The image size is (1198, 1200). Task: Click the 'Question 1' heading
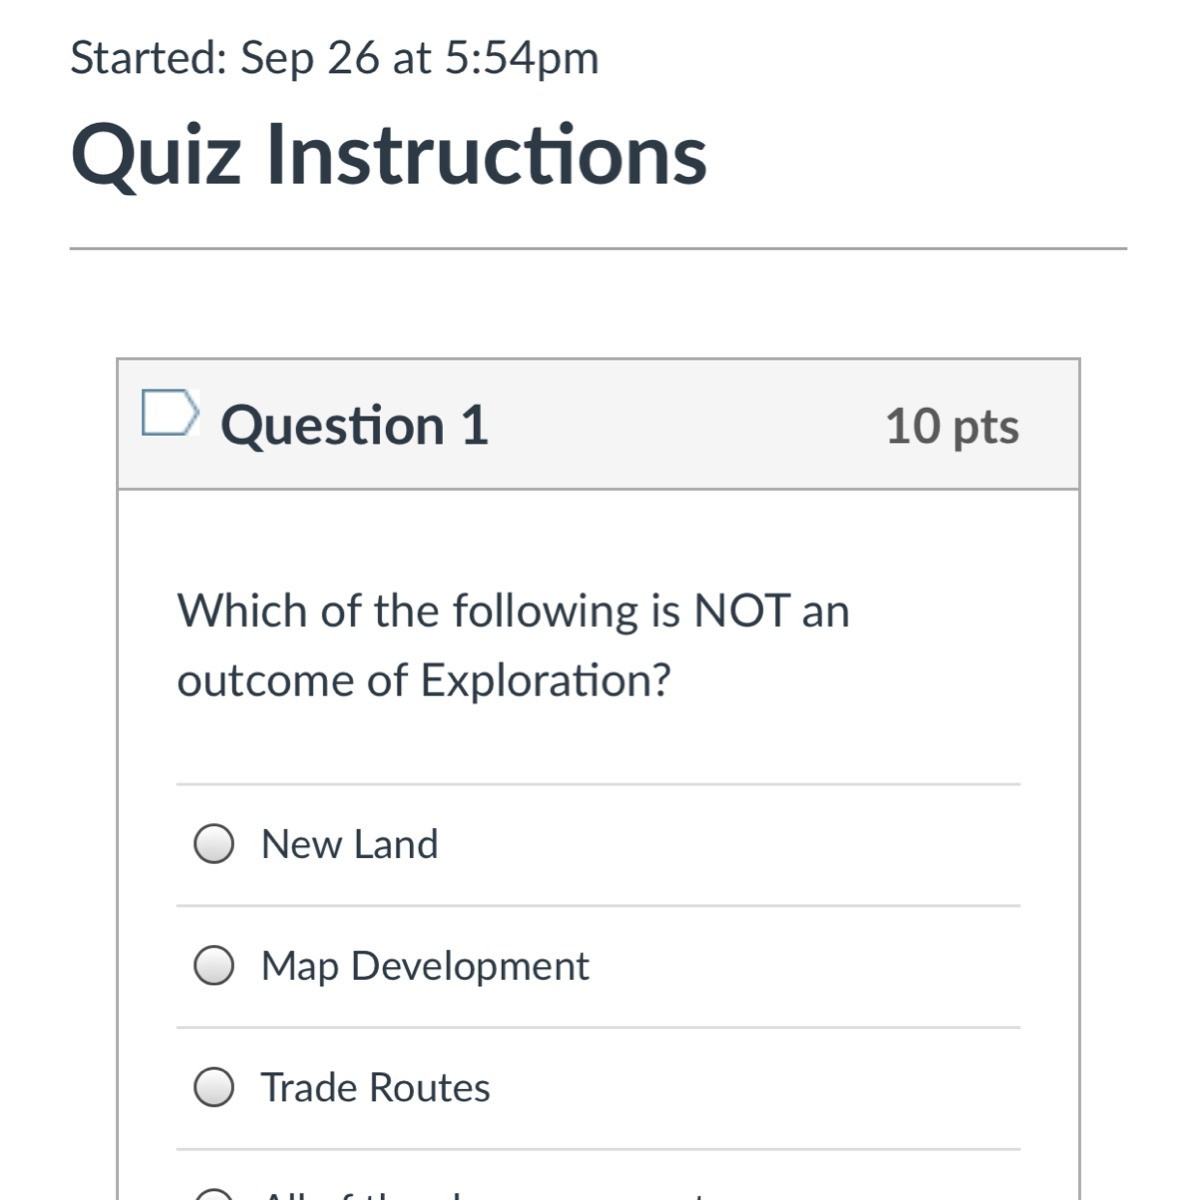[x=354, y=426]
